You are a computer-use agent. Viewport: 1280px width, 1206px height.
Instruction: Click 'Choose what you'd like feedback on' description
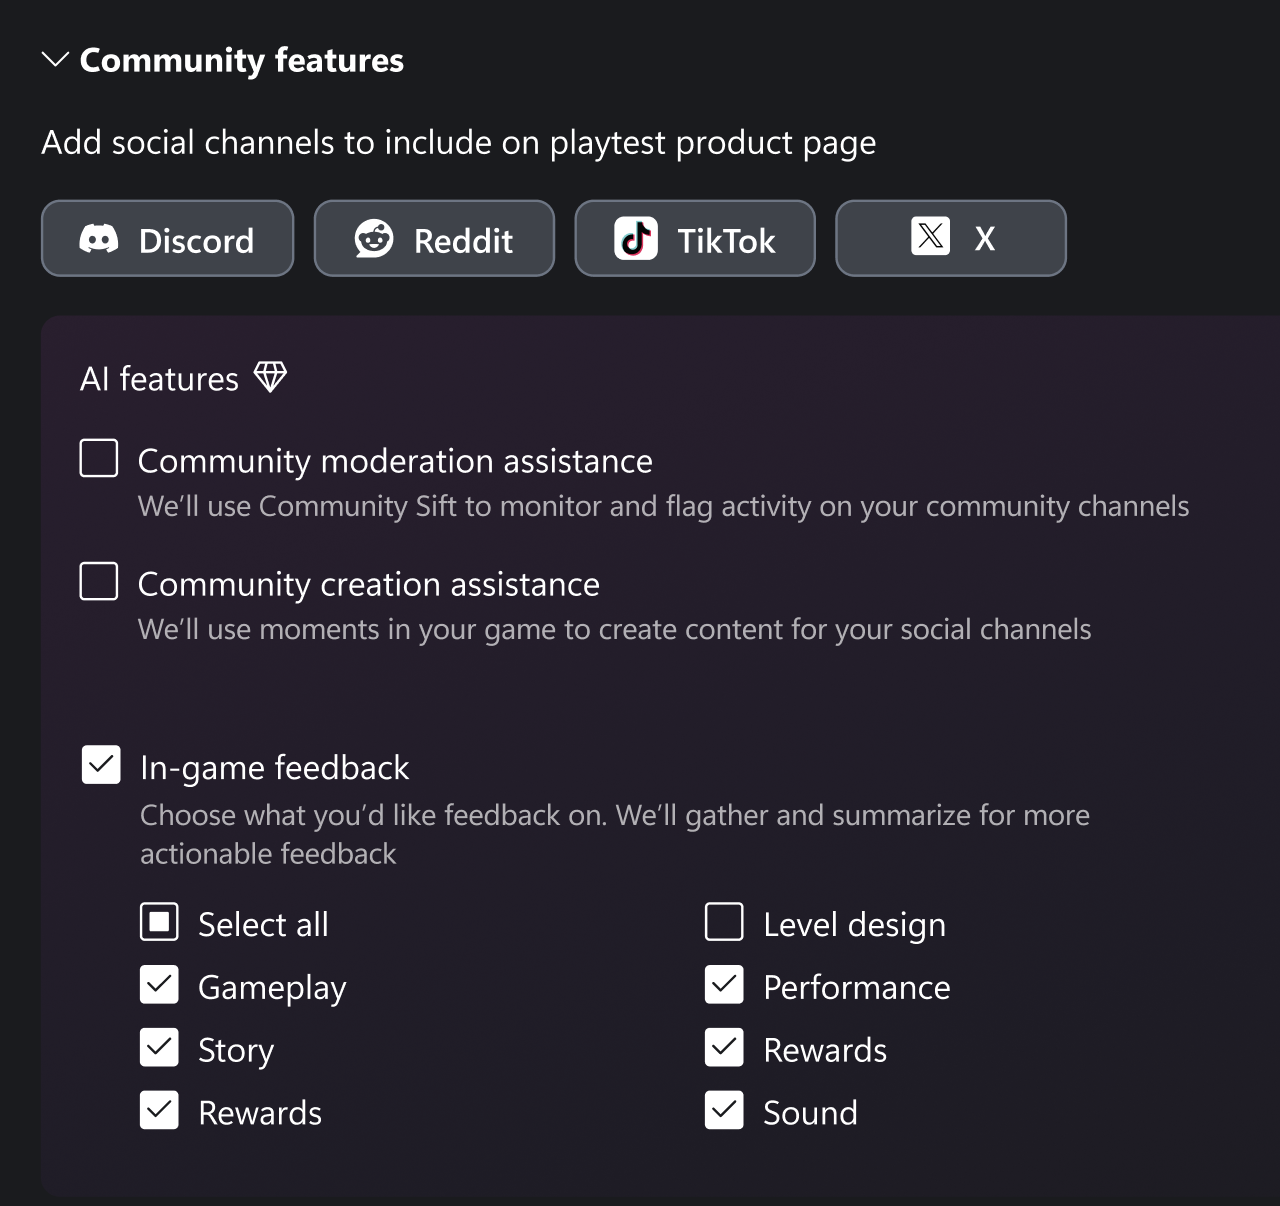615,834
